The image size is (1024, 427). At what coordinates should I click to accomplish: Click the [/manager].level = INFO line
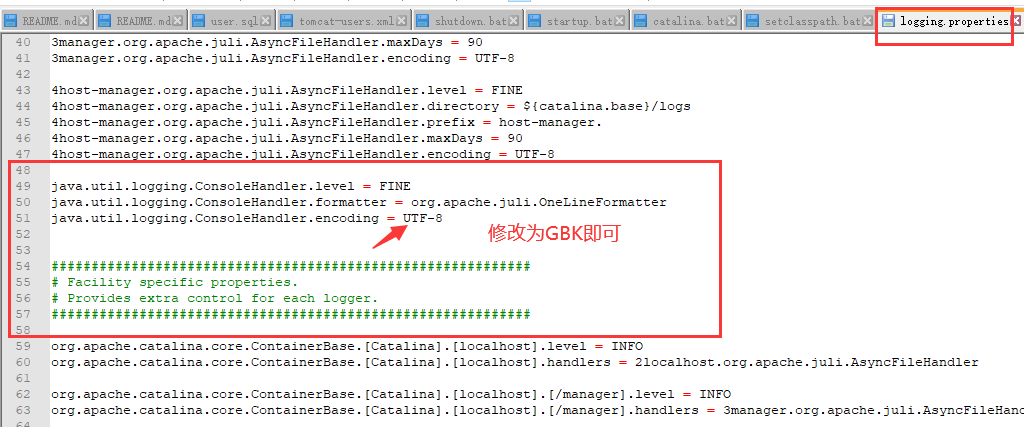click(391, 394)
